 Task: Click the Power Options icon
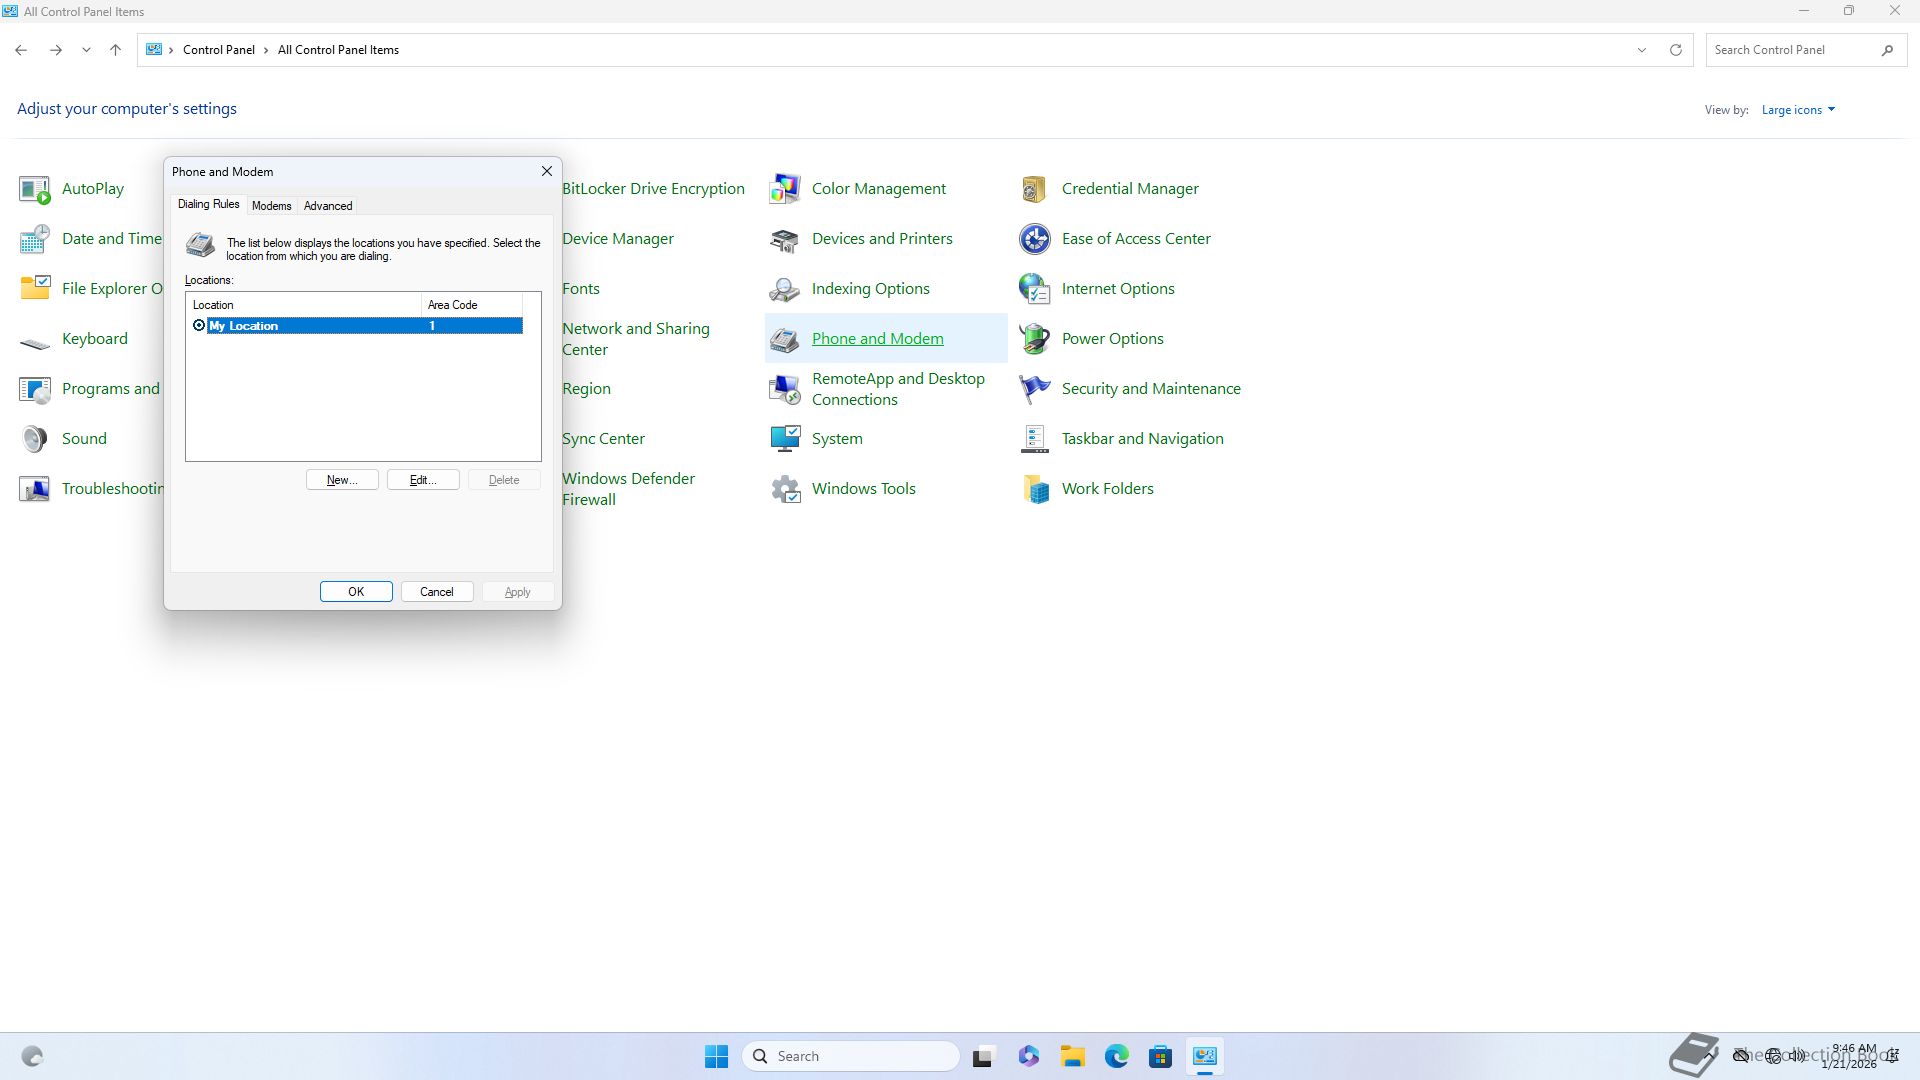[x=1034, y=339]
